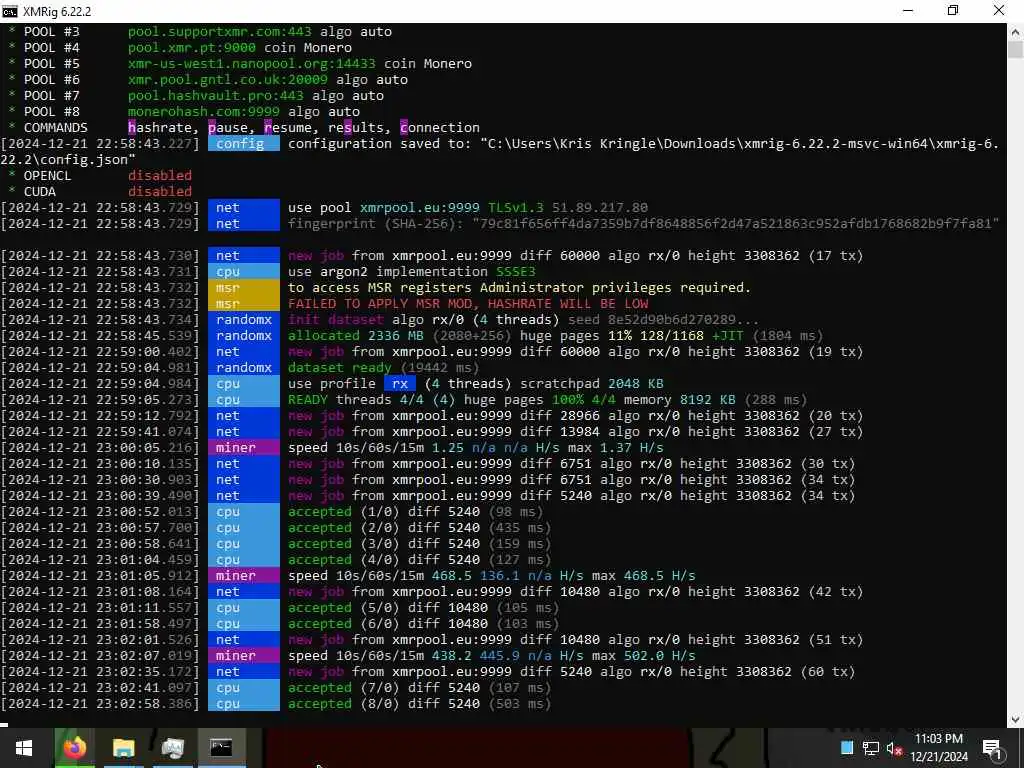Viewport: 1024px width, 768px height.
Task: Click monerohash.com:9999 pool address
Action: [x=204, y=112]
